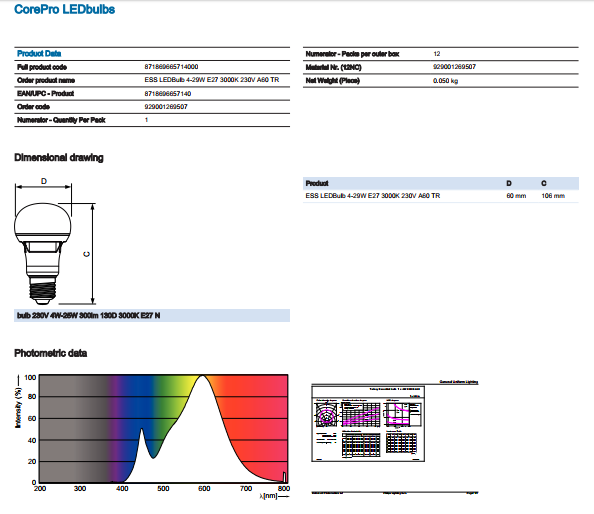Select caption bulb 230V 4W-25W 300lm
The height and width of the screenshot is (514, 594).
click(x=88, y=316)
